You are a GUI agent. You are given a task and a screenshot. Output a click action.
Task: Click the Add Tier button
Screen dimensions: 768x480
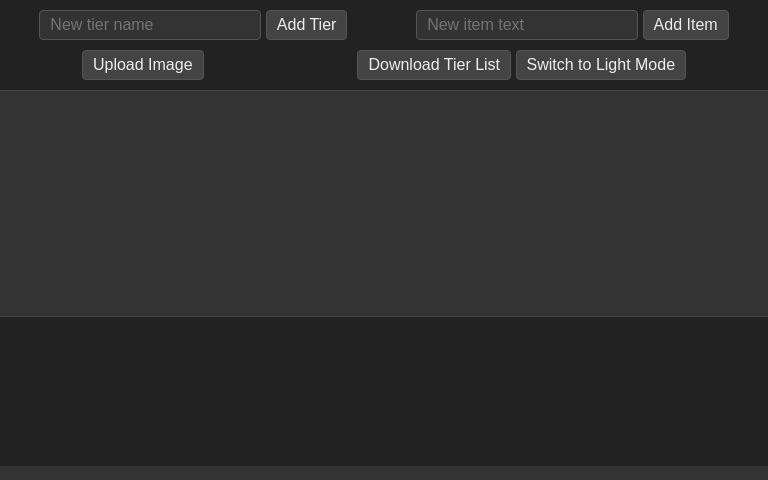point(306,25)
